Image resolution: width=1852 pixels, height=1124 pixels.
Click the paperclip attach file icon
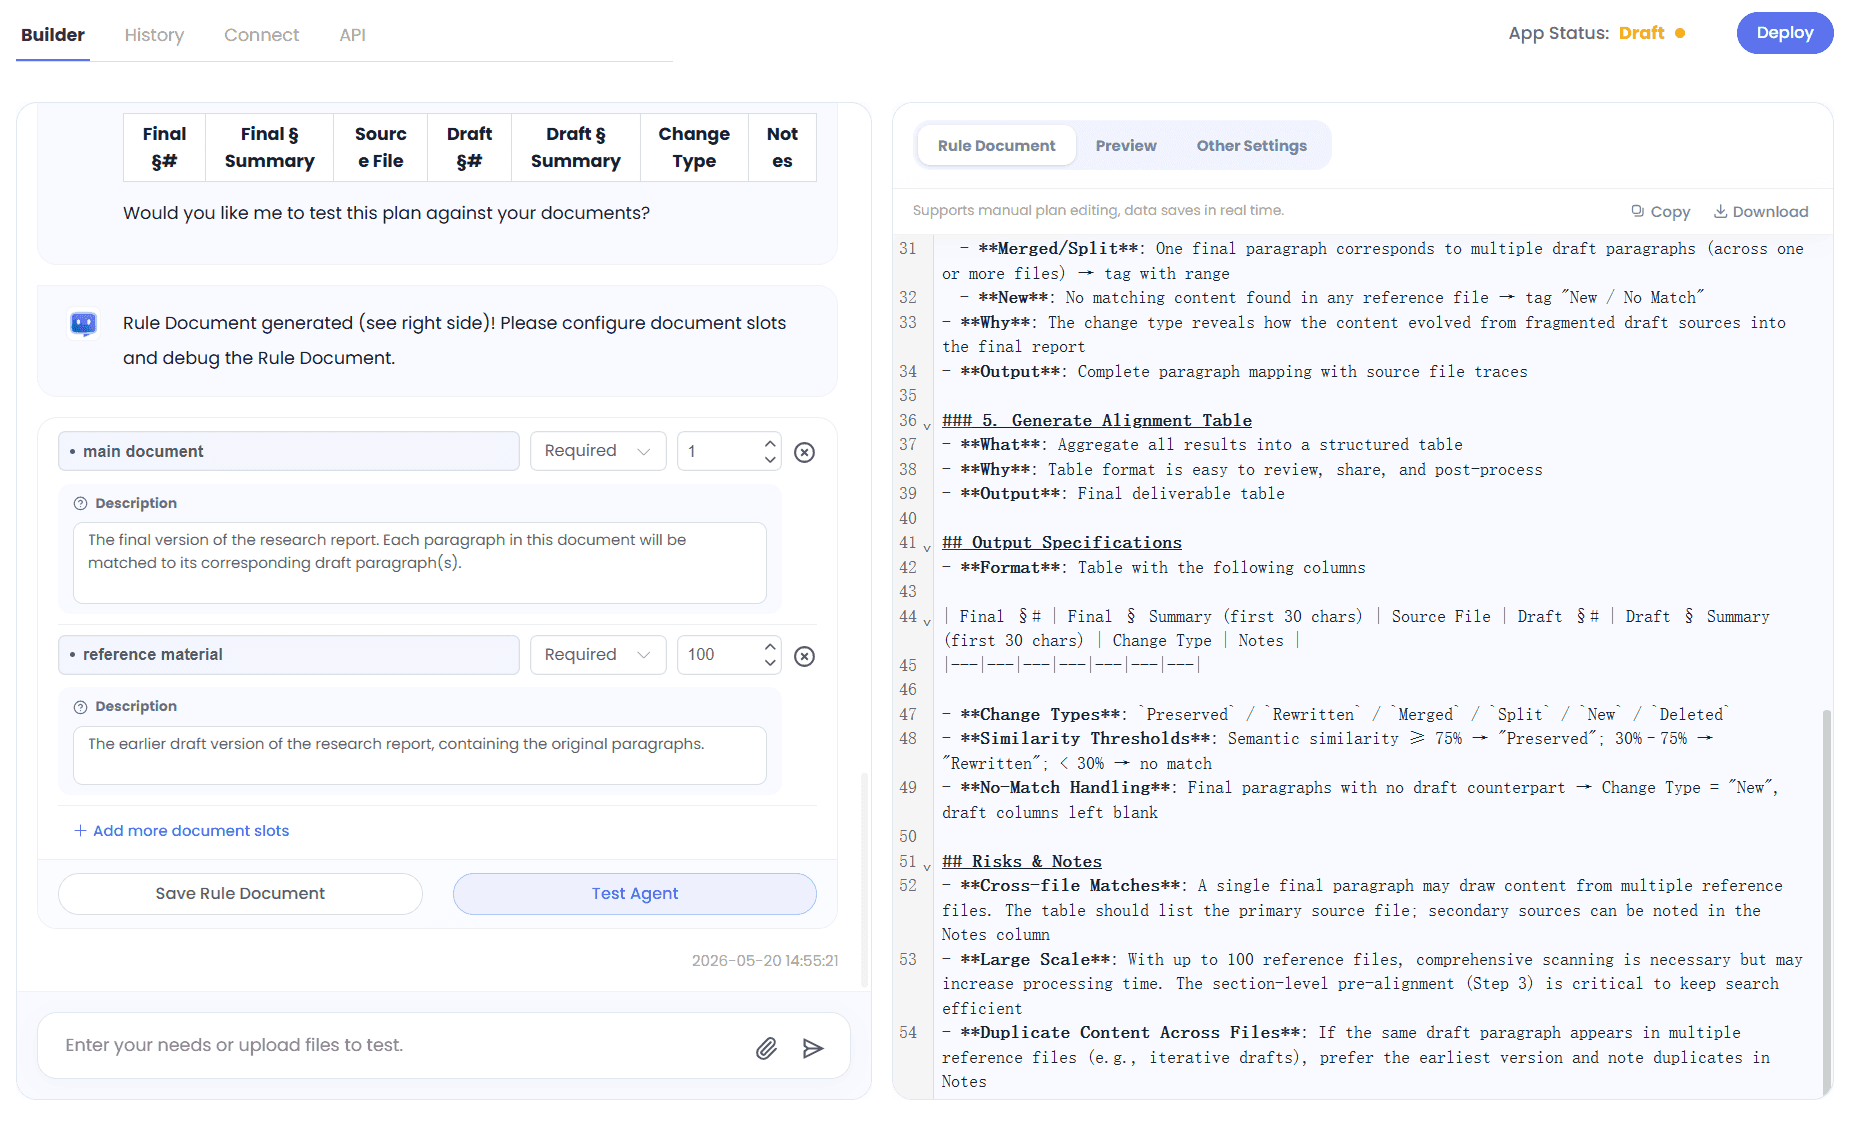(x=766, y=1048)
